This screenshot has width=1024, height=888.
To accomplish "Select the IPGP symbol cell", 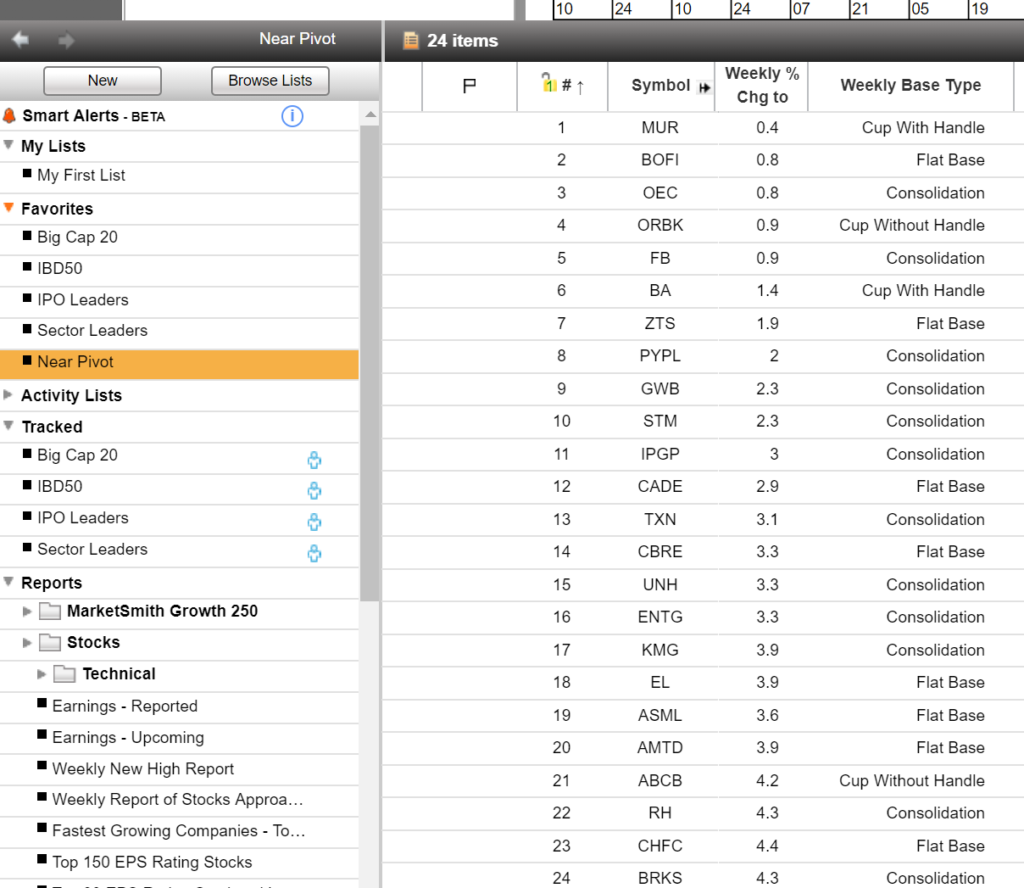I will (x=660, y=454).
